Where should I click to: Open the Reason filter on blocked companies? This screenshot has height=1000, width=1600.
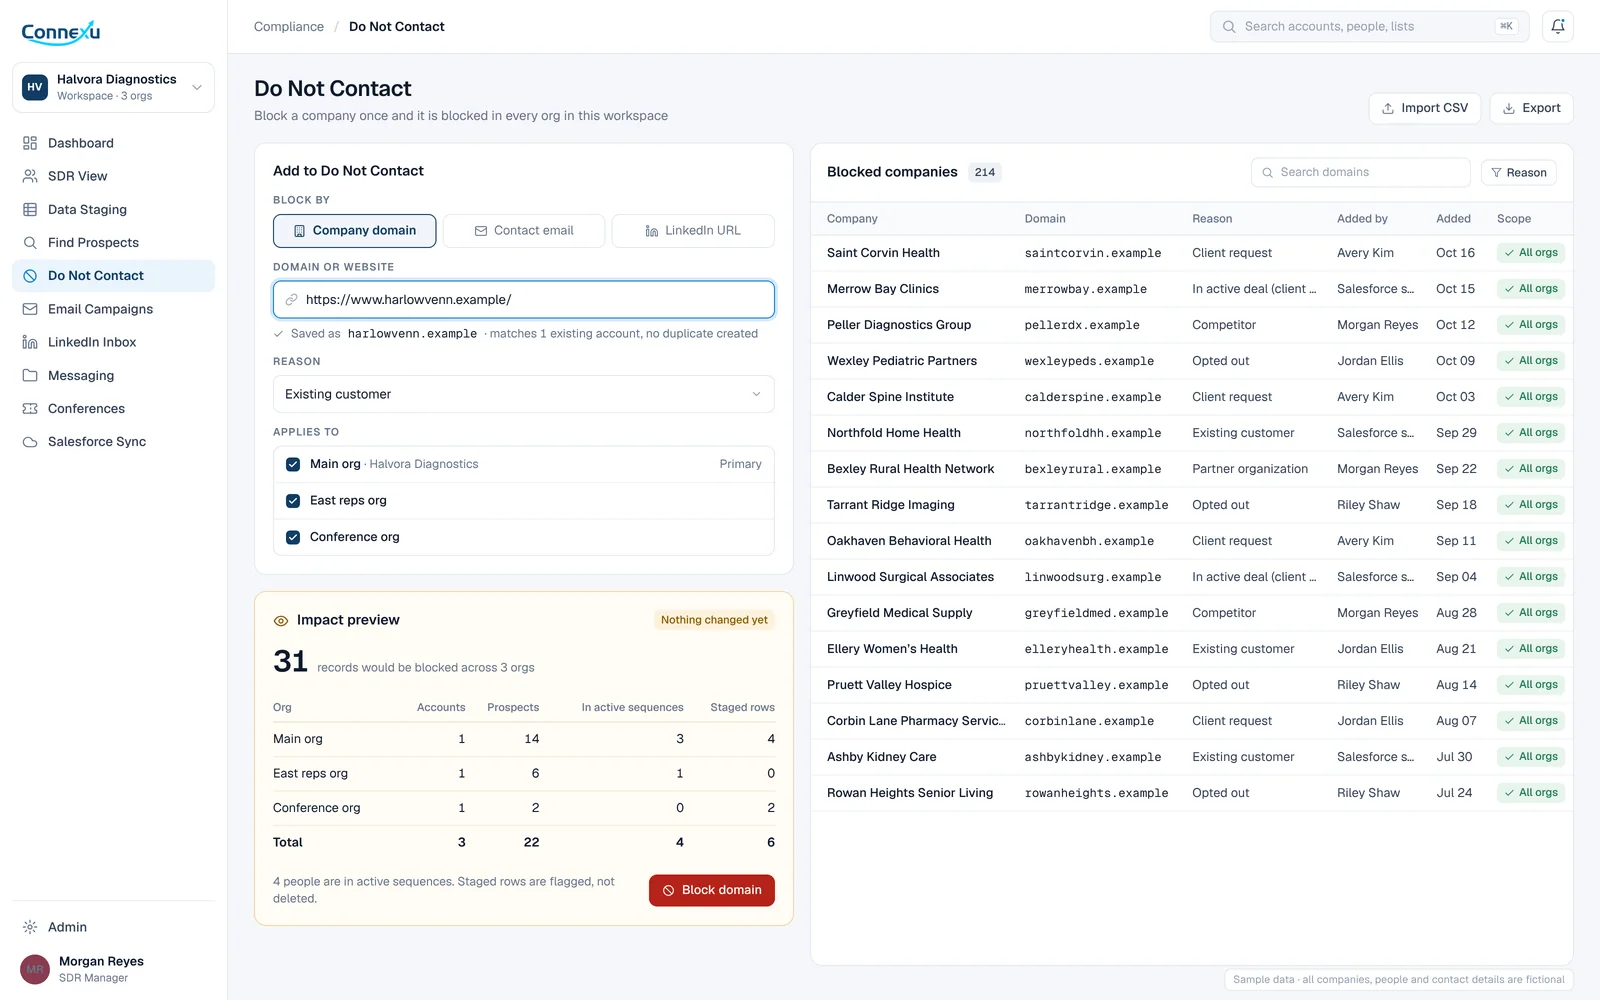[x=1519, y=172]
